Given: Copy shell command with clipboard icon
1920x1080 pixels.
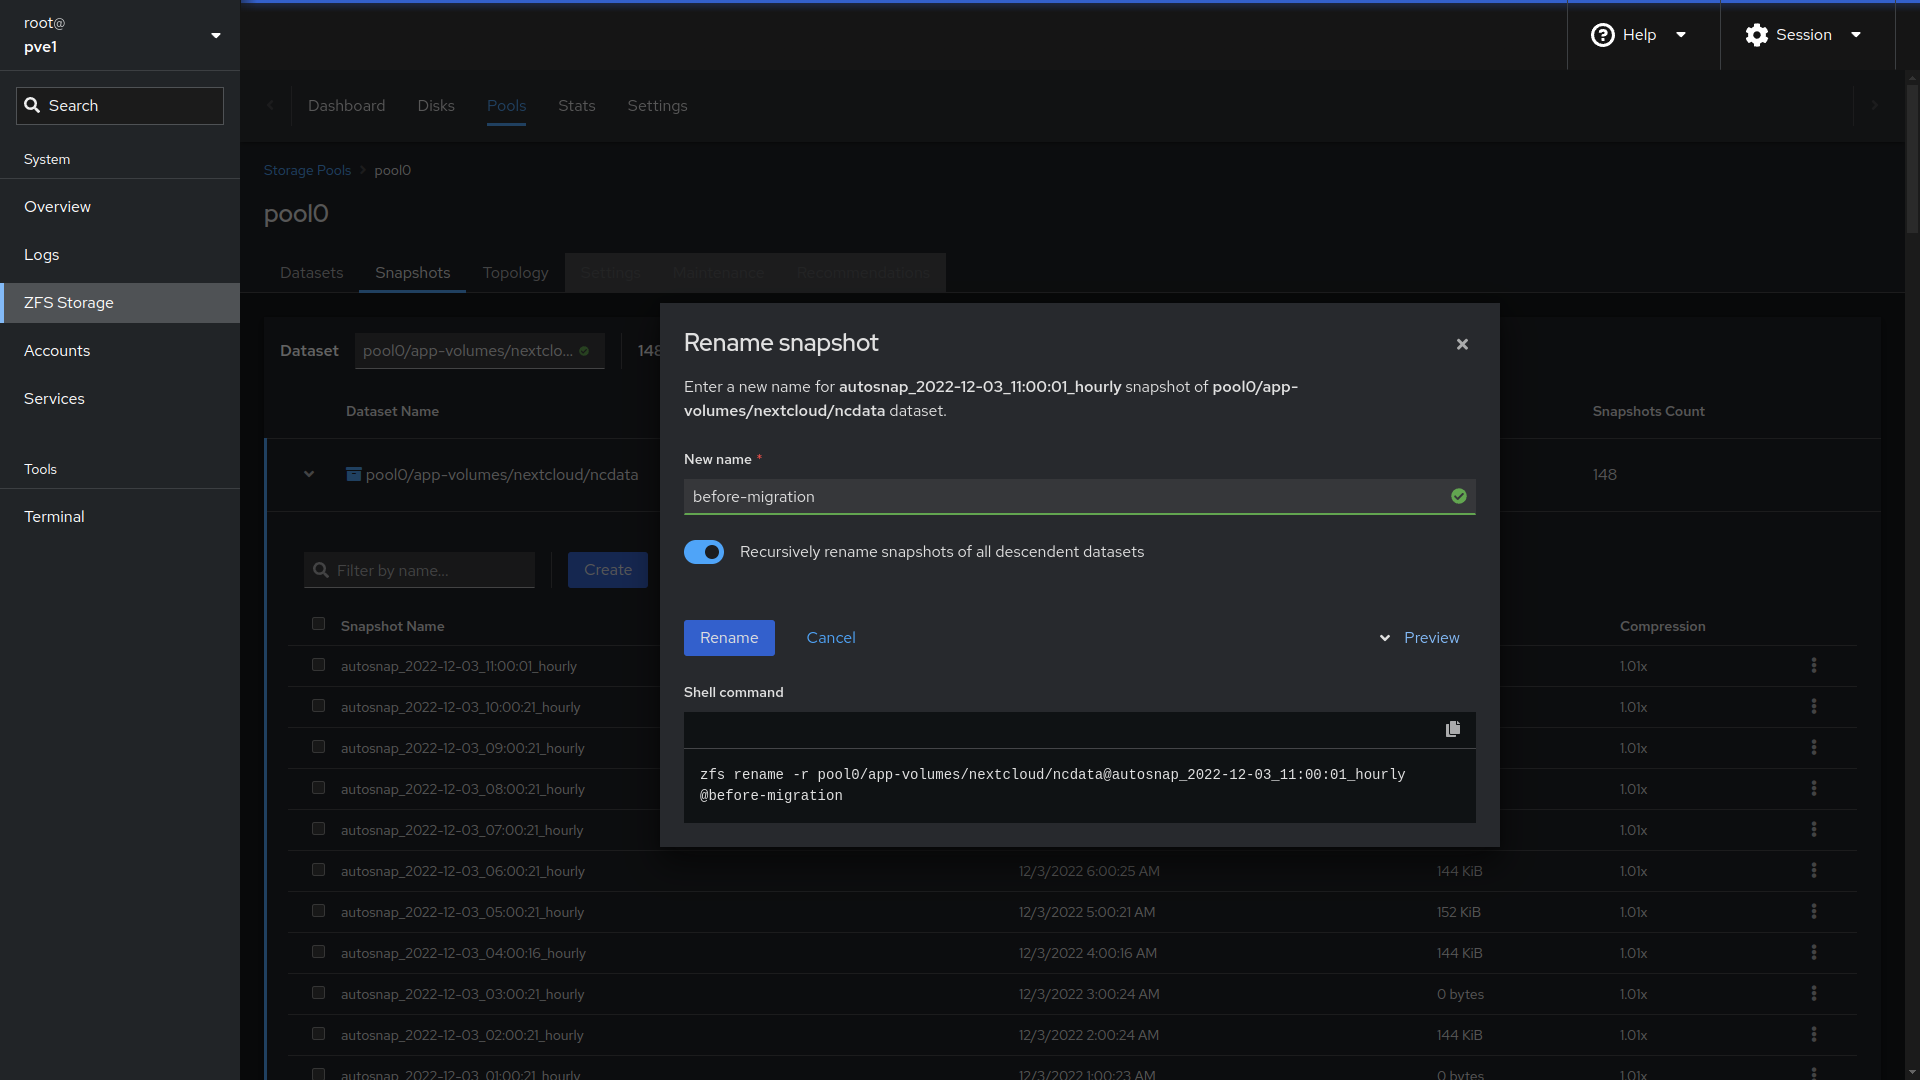Looking at the screenshot, I should pos(1452,729).
